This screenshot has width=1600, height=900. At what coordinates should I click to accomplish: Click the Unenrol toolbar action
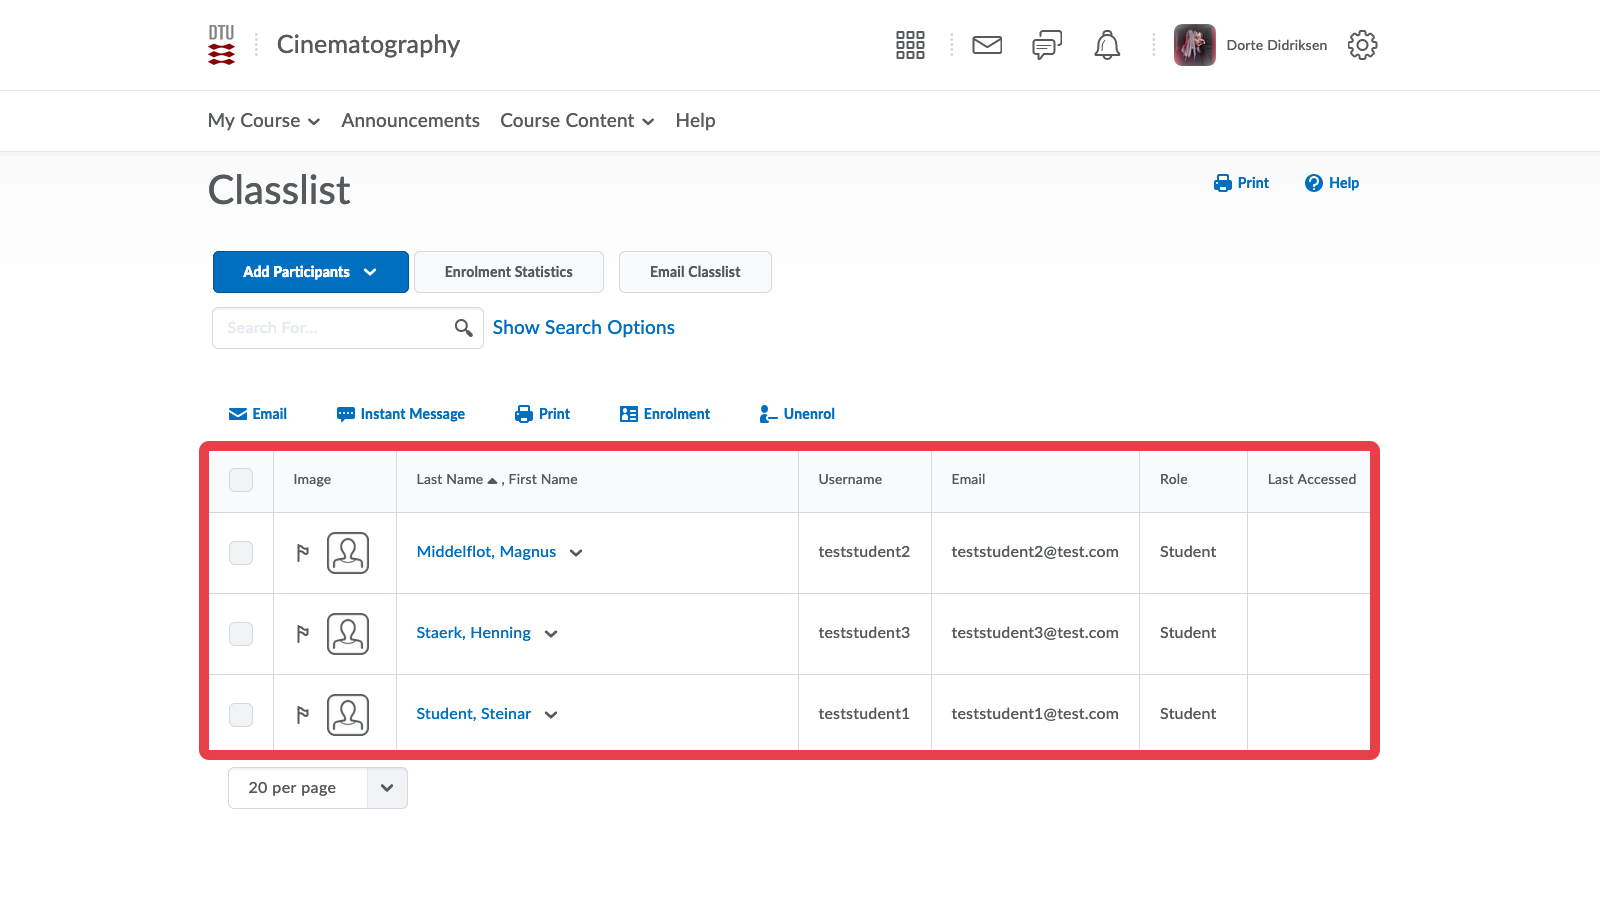(x=797, y=414)
